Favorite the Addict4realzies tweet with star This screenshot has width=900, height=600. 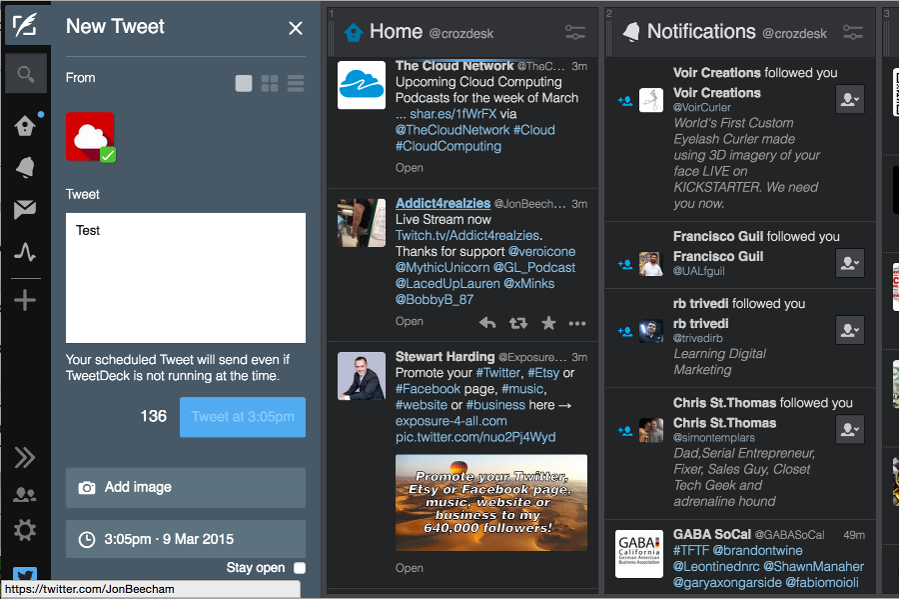tap(549, 323)
